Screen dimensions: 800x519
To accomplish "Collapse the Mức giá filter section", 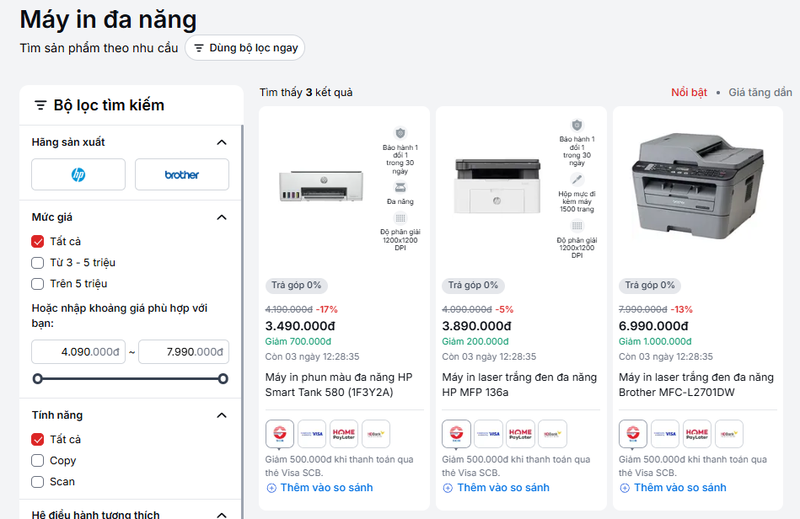I will [x=222, y=217].
